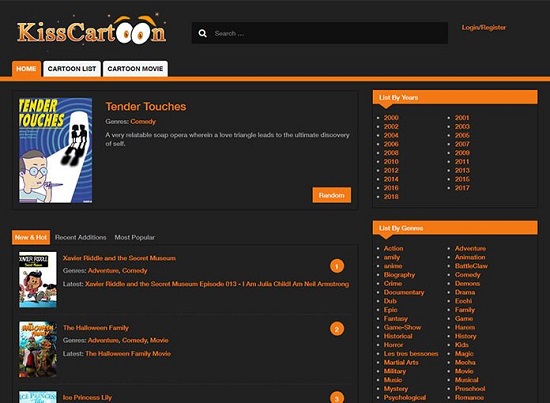This screenshot has width=550, height=403.
Task: Select year 2004 in List By Years
Action: [x=391, y=135]
